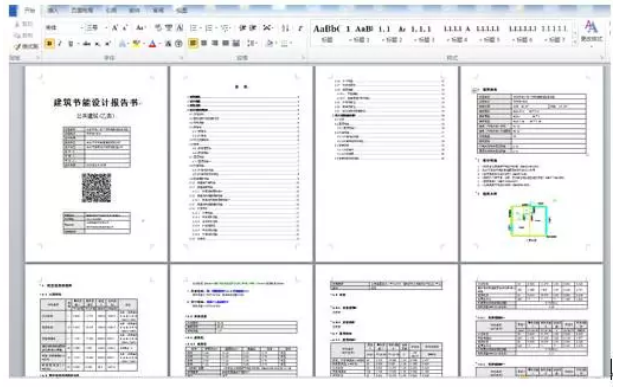Click the Center alignment icon
Screen dimensions: 622x388
(204, 43)
